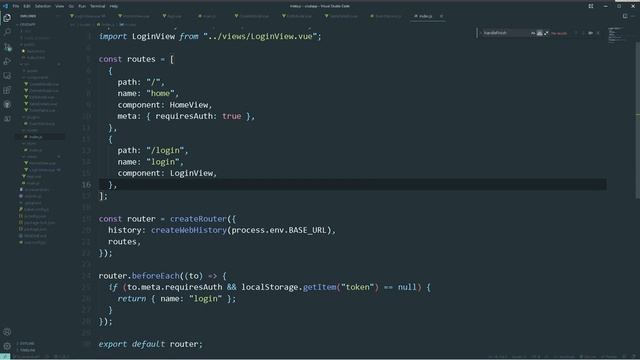Click the VS Code logo in title bar
The image size is (640, 360).
tap(5, 6)
